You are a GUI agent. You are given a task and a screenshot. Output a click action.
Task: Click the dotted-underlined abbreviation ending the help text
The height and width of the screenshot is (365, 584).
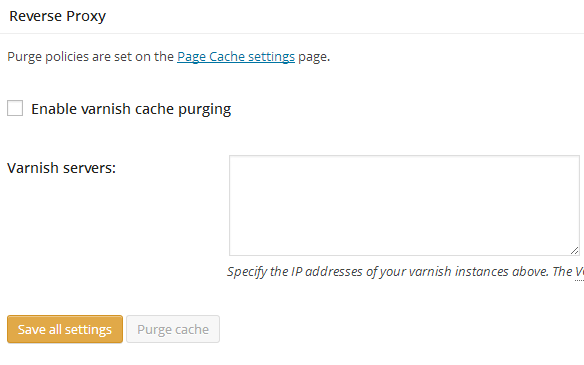pos(580,272)
